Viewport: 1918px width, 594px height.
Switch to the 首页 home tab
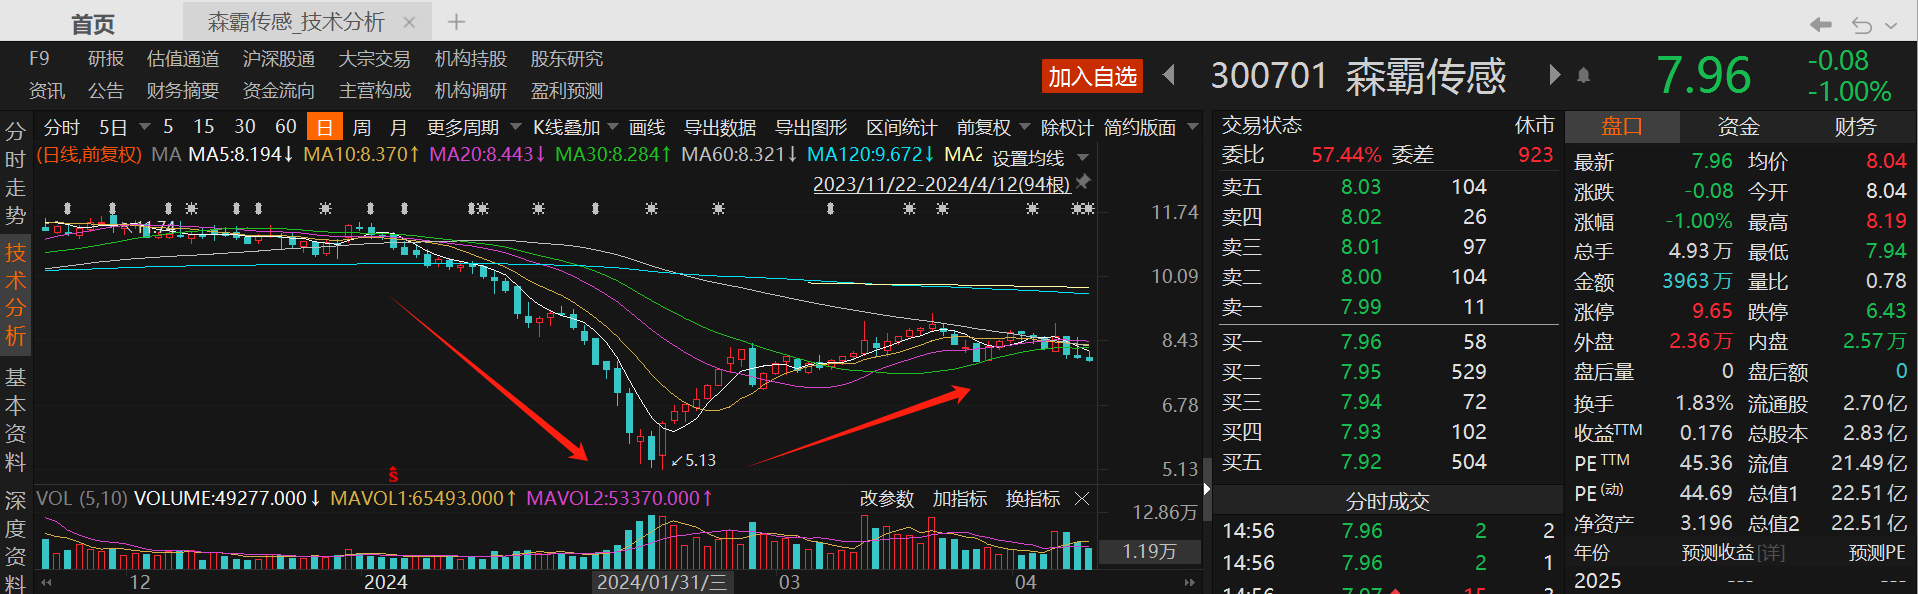tap(93, 24)
